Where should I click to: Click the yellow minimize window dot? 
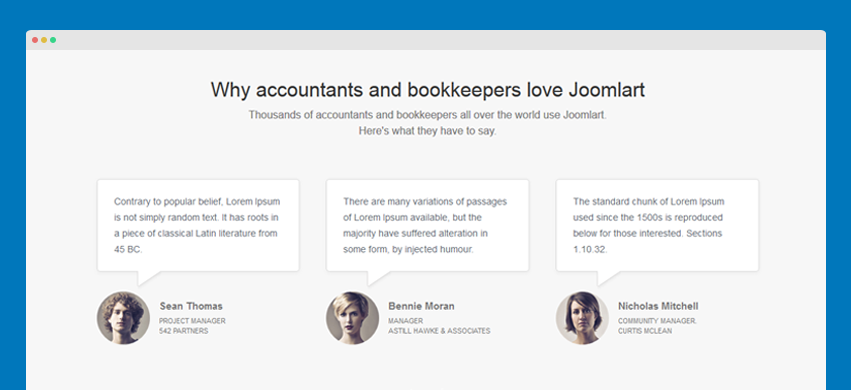[44, 40]
